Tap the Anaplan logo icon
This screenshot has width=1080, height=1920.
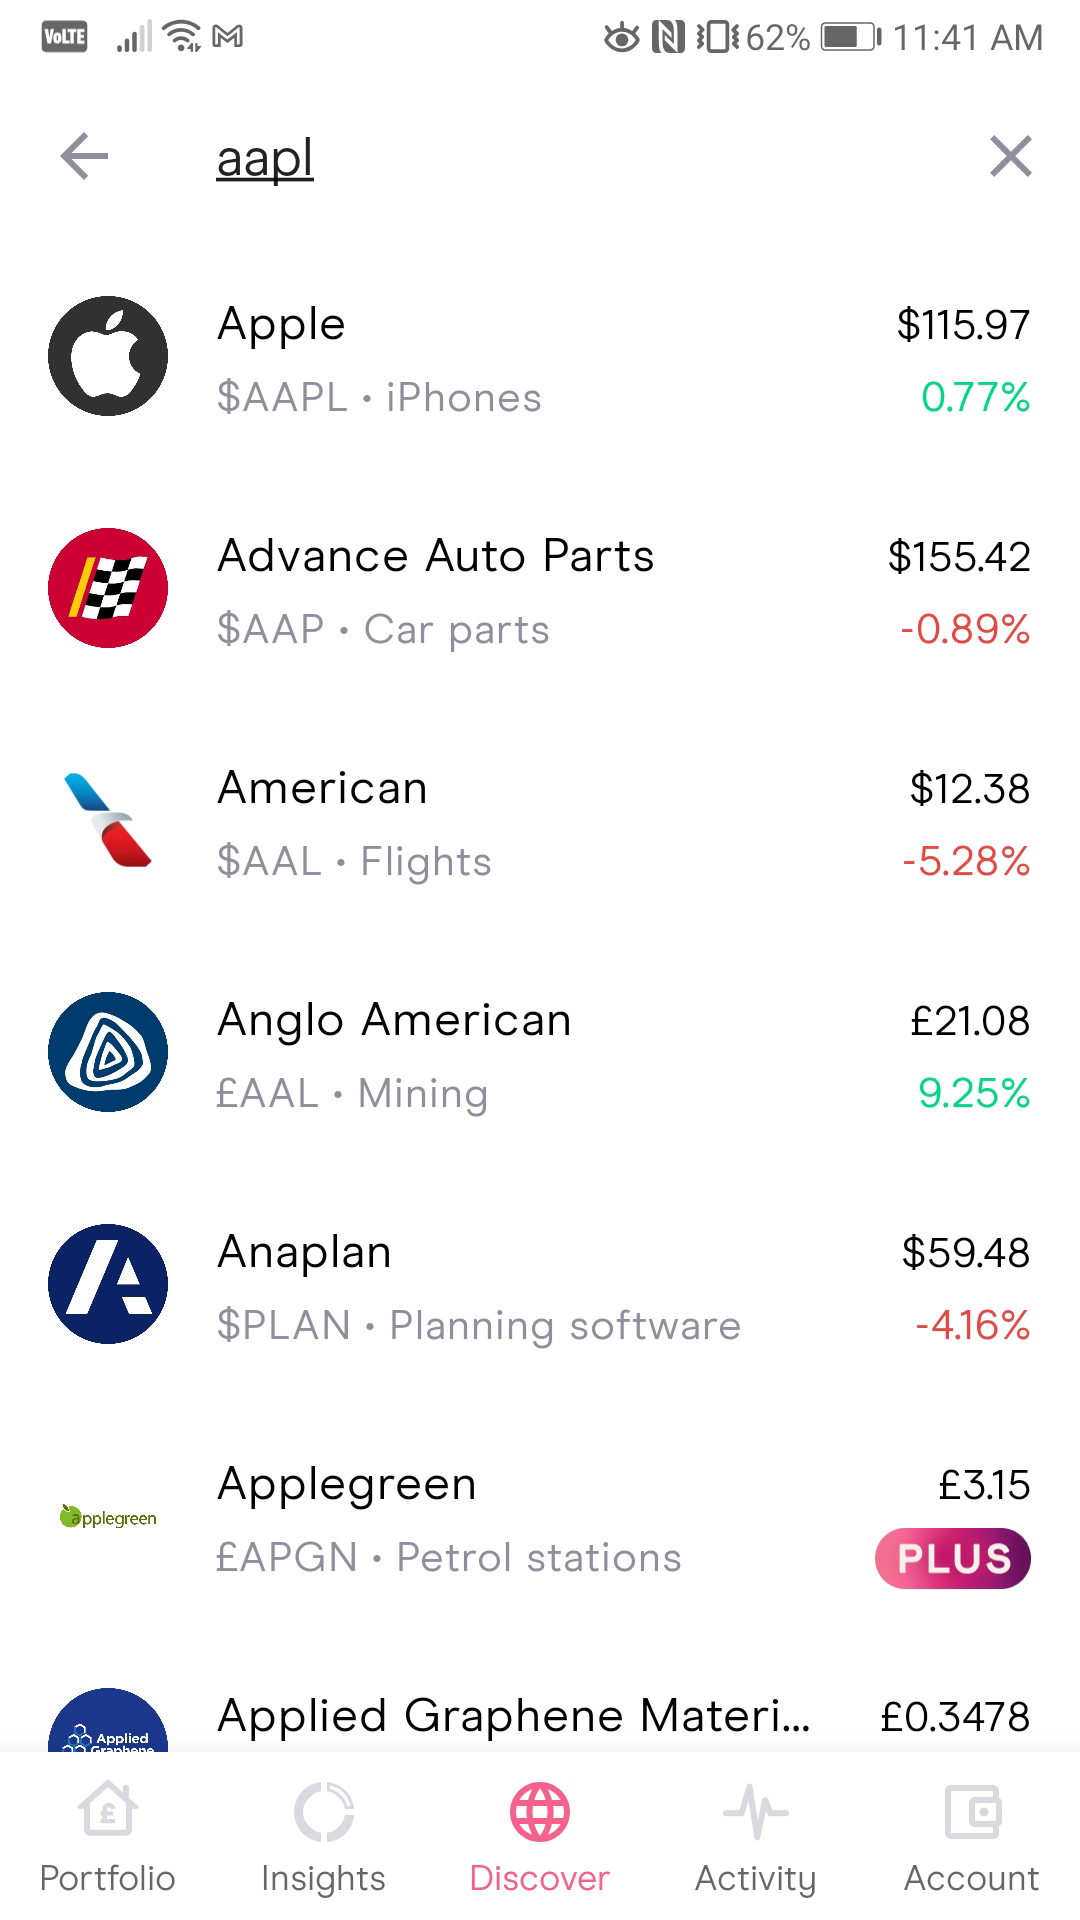(108, 1284)
